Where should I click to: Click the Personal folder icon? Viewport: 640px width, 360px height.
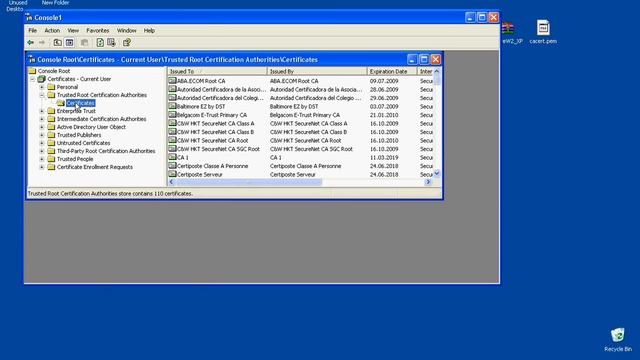[x=51, y=87]
